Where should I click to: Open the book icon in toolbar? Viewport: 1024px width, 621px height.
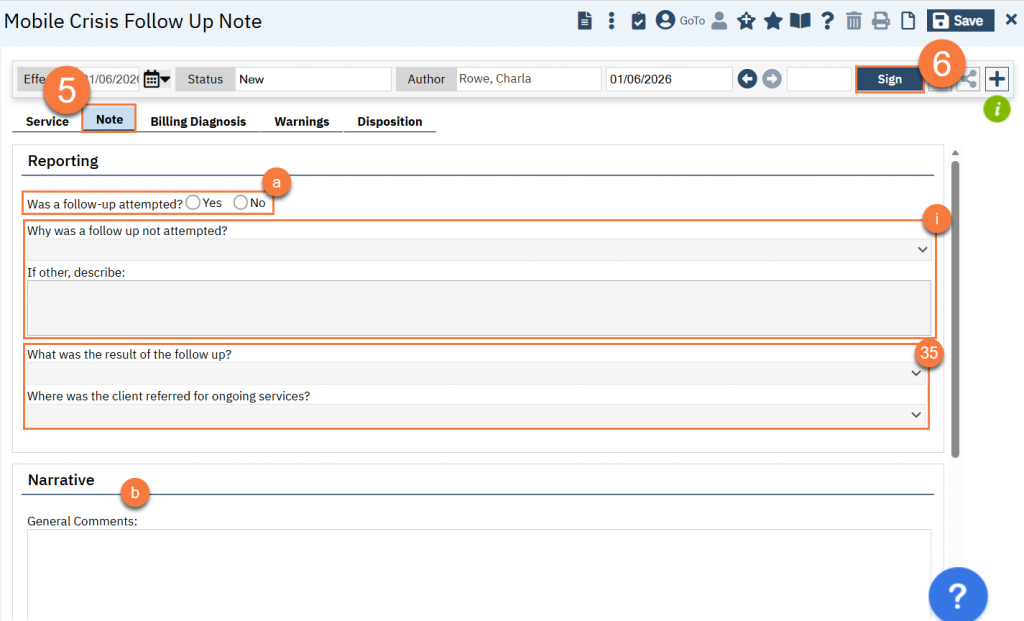[x=800, y=21]
